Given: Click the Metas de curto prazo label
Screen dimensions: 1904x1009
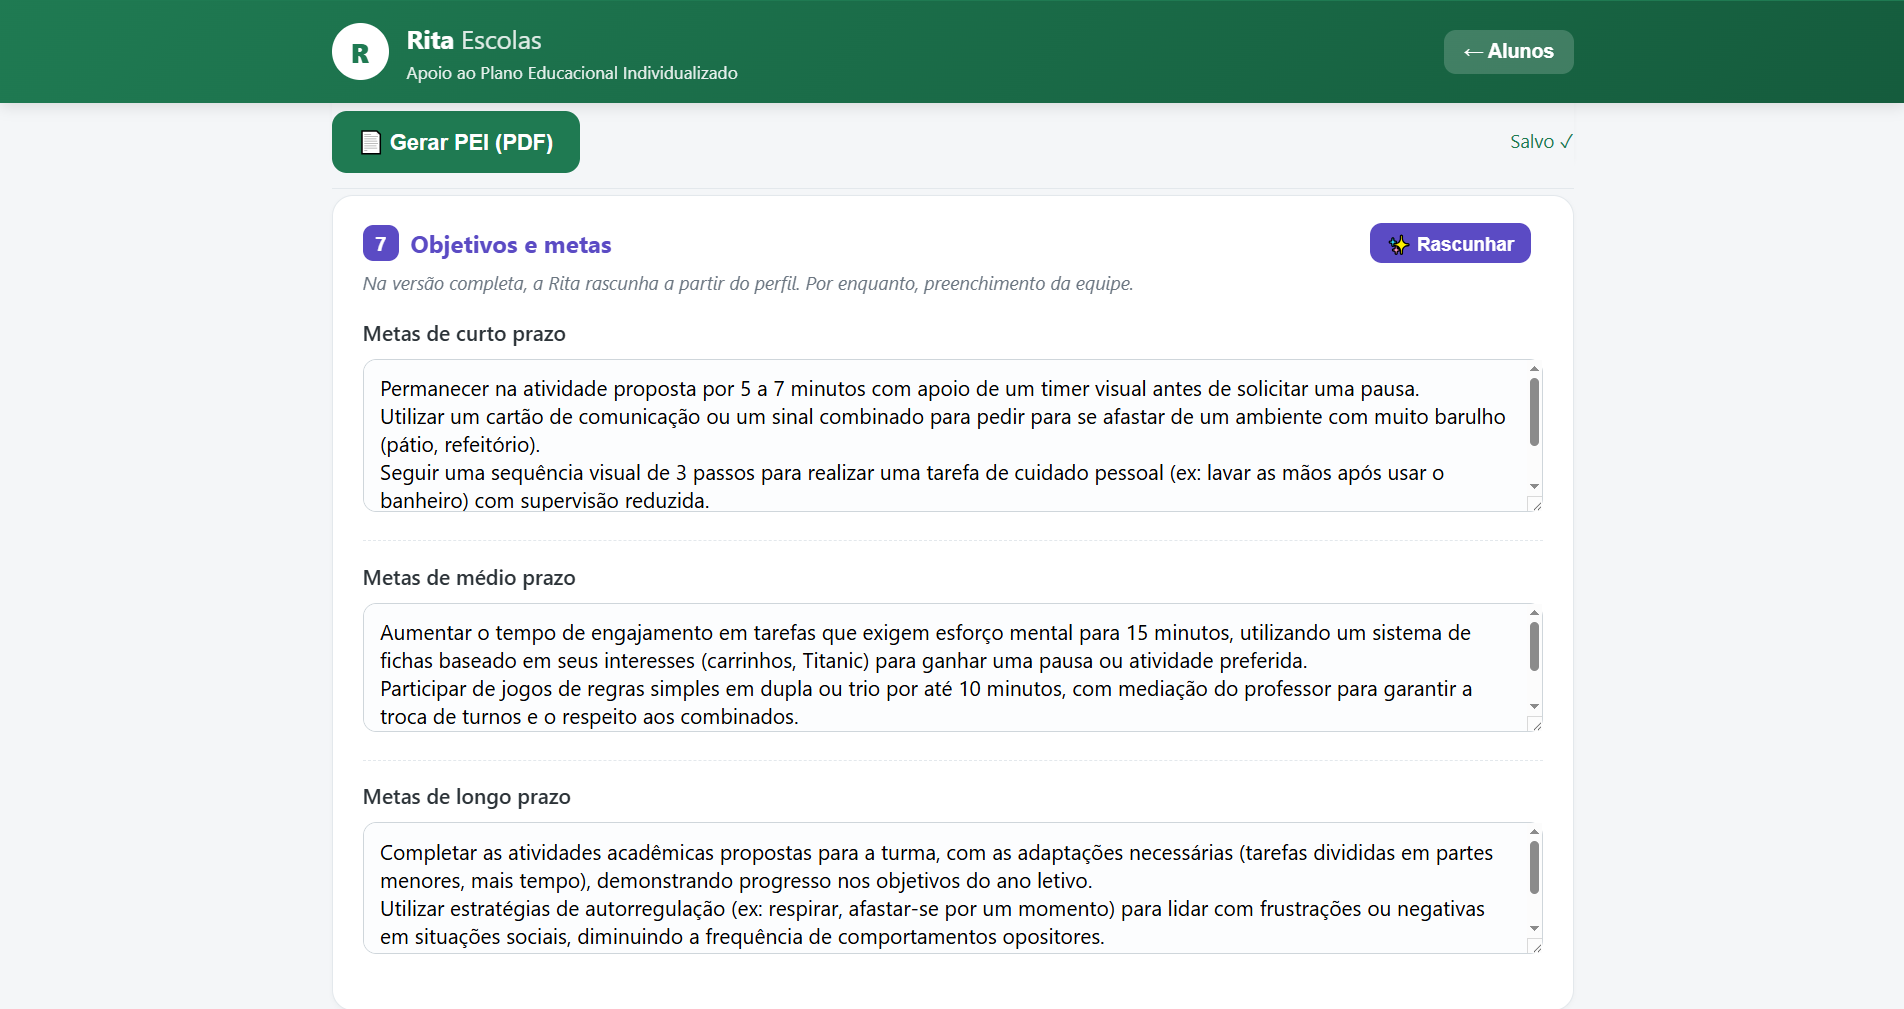Looking at the screenshot, I should coord(464,334).
